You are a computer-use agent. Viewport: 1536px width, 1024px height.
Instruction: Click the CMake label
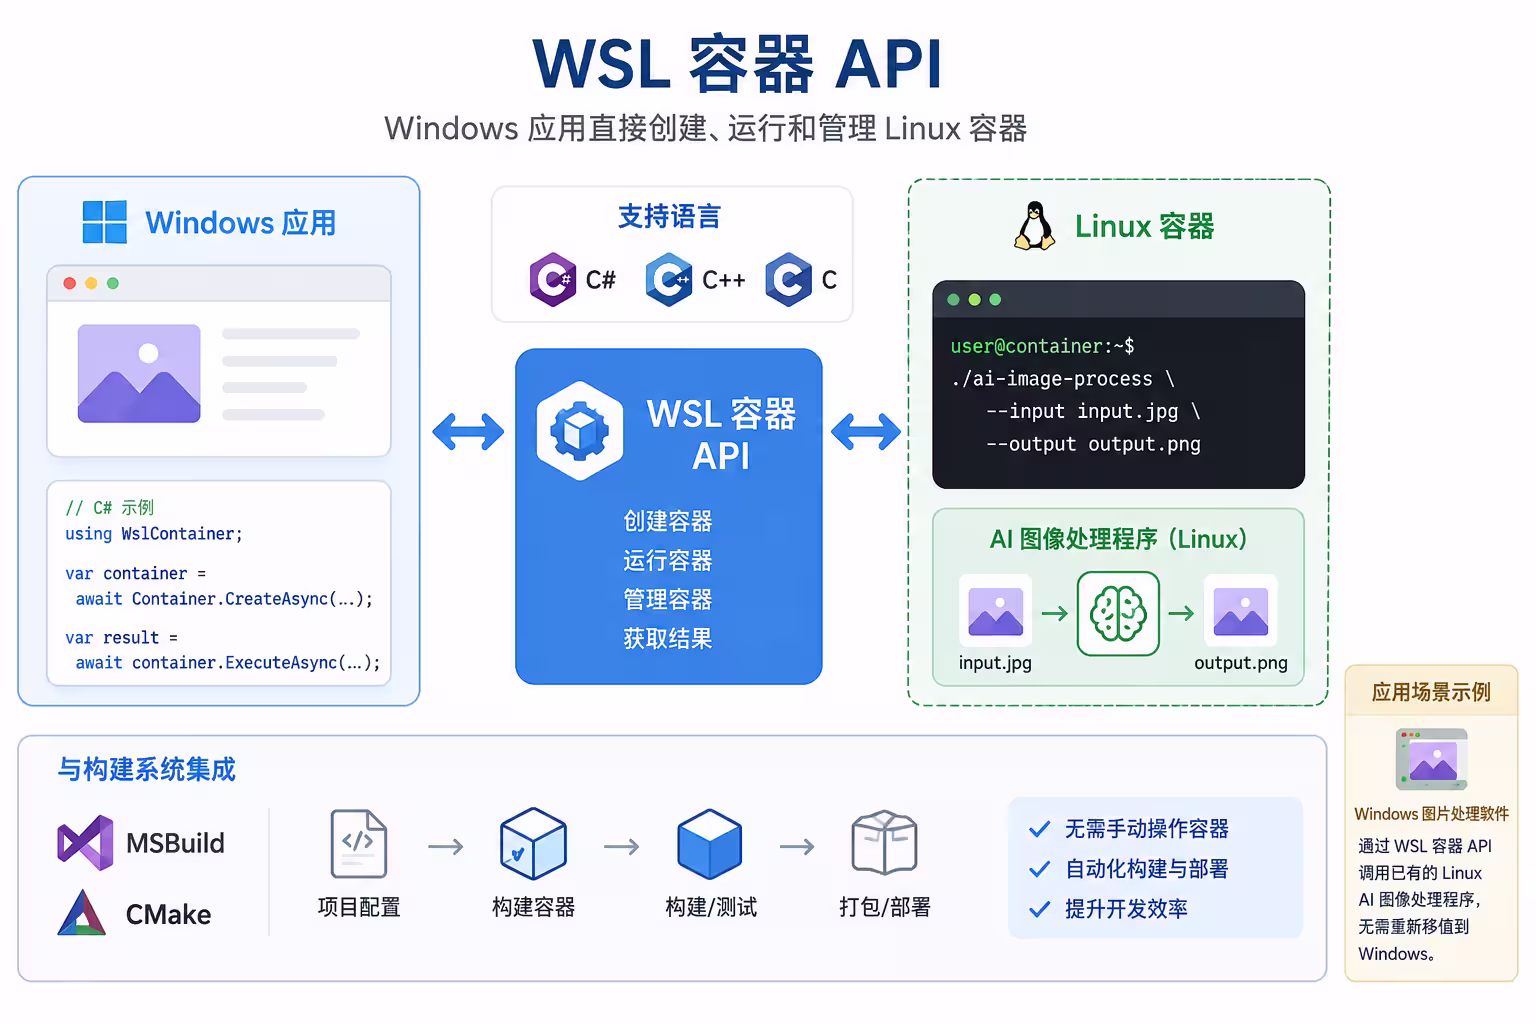pos(168,914)
